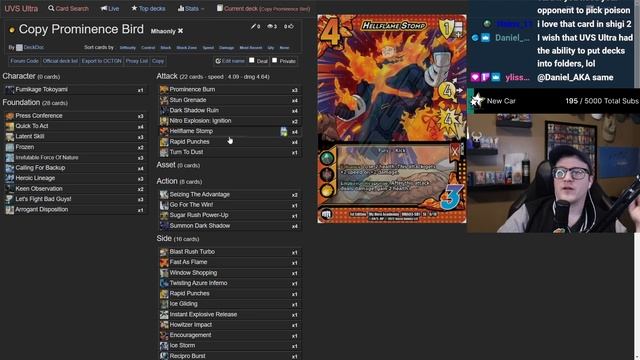Sort cards by Most Recent
The image size is (640, 360).
[x=251, y=48]
